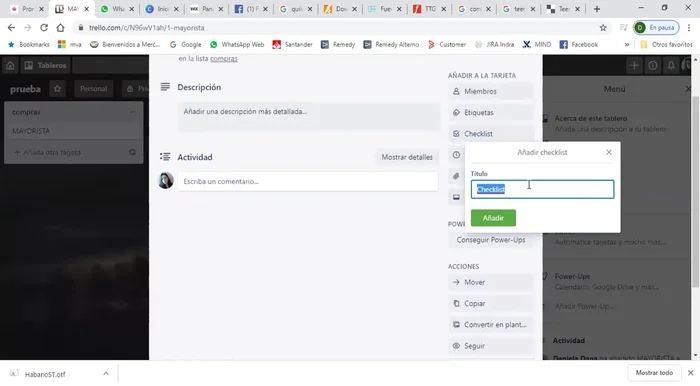Click the Copiar action button
Screen dimensions: 700x386
click(x=490, y=303)
